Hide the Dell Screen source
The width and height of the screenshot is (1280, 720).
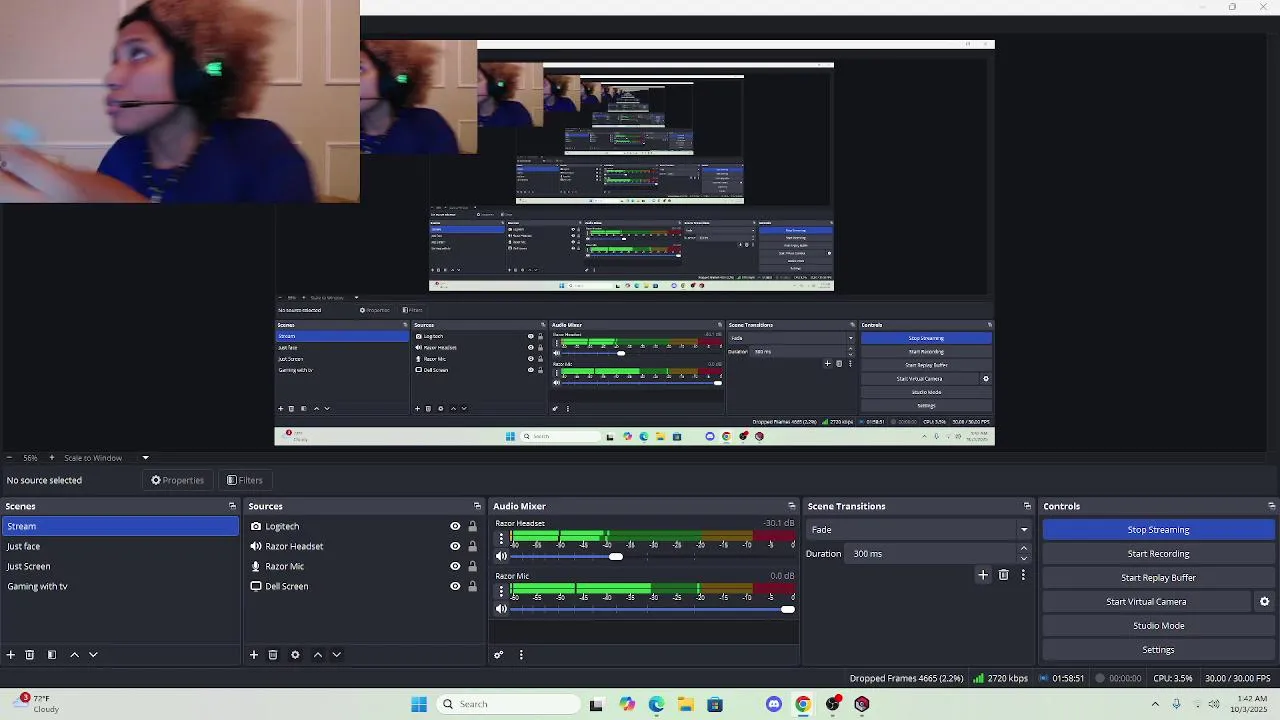455,586
